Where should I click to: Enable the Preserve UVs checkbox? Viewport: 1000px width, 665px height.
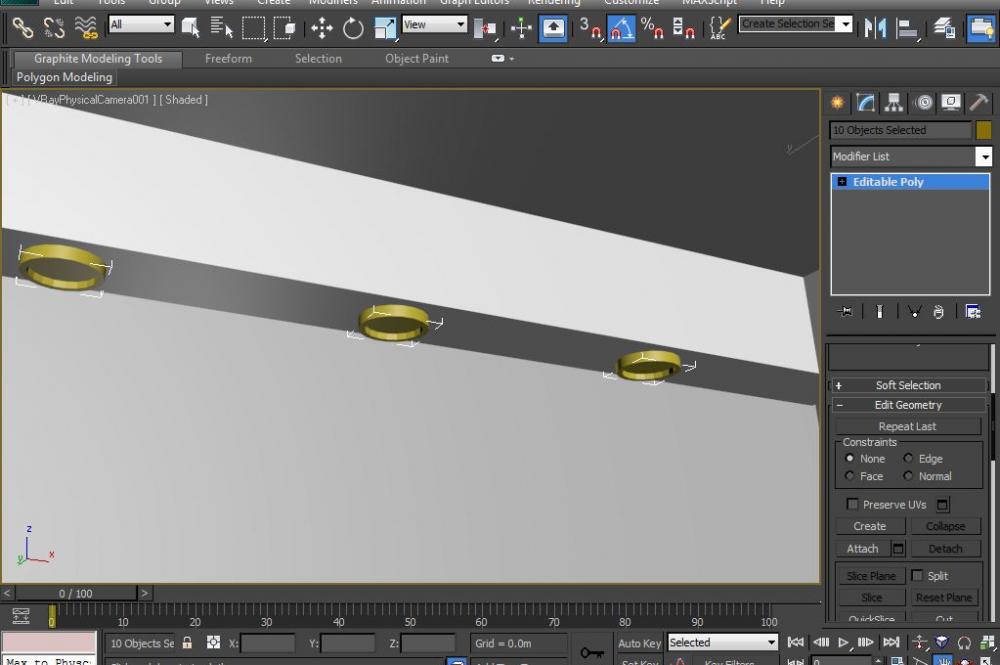pyautogui.click(x=853, y=505)
